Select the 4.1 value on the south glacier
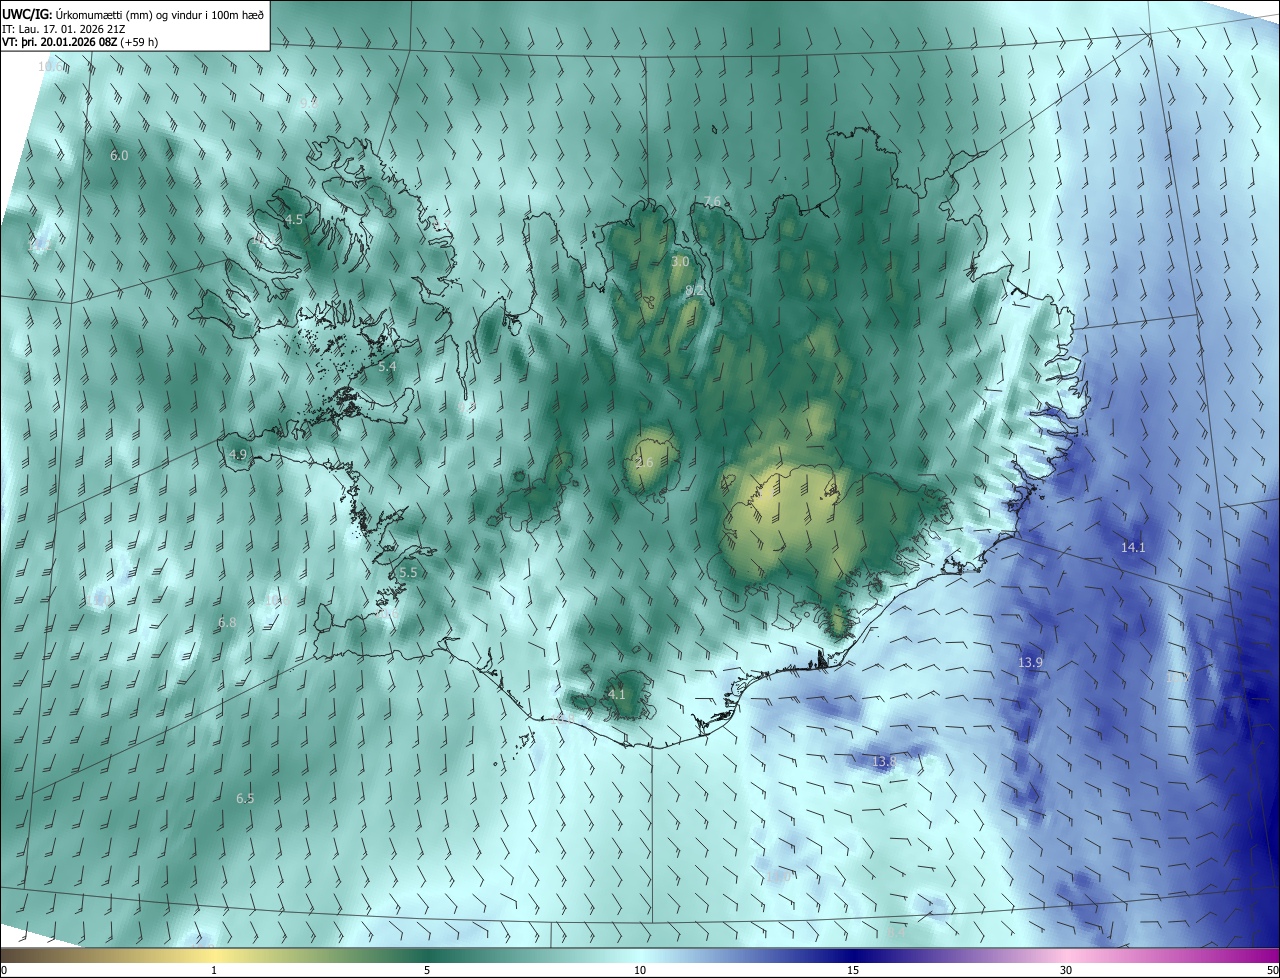The image size is (1280, 978). (x=616, y=694)
